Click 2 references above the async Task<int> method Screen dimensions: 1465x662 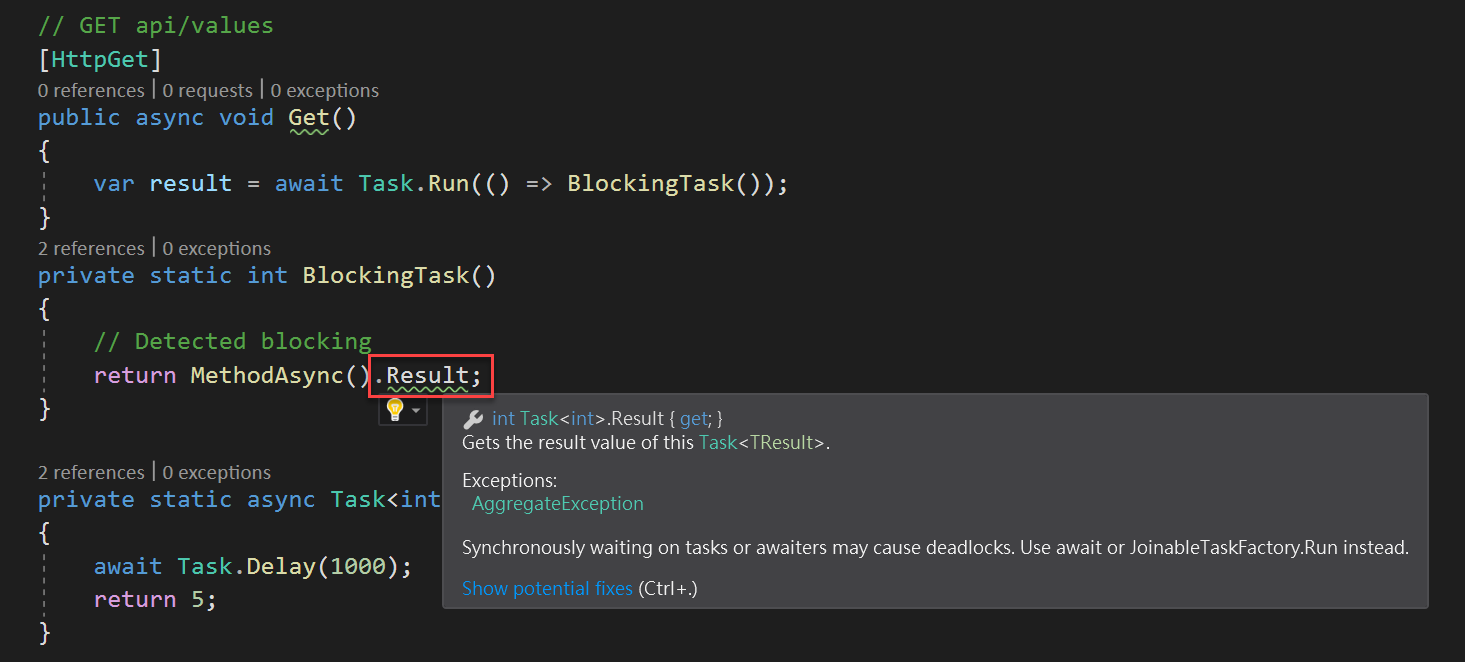tap(91, 472)
